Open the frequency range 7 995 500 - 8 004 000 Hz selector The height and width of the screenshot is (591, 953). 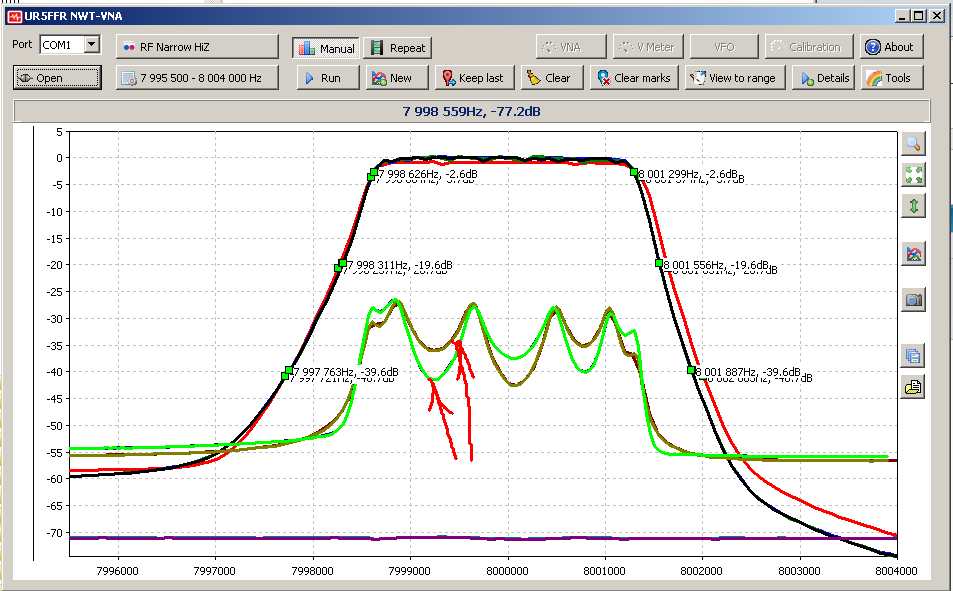[197, 78]
